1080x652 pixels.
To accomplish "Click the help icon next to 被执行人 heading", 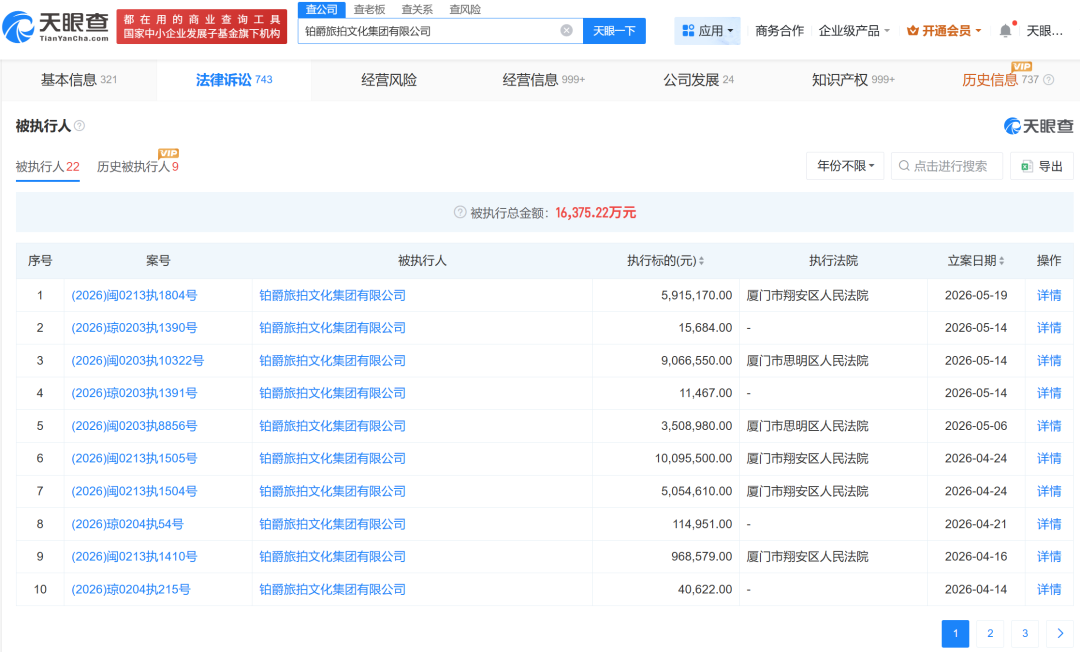I will pyautogui.click(x=79, y=125).
